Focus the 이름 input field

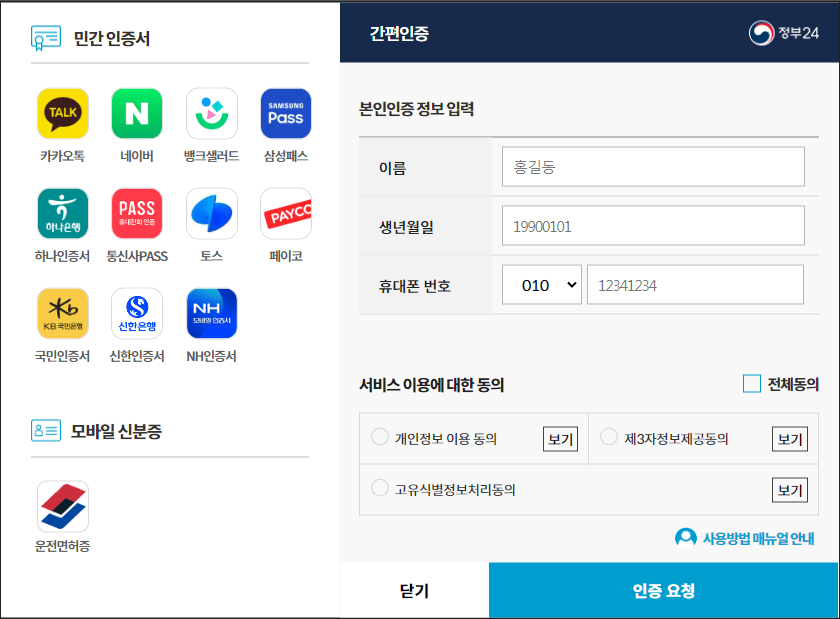point(653,167)
